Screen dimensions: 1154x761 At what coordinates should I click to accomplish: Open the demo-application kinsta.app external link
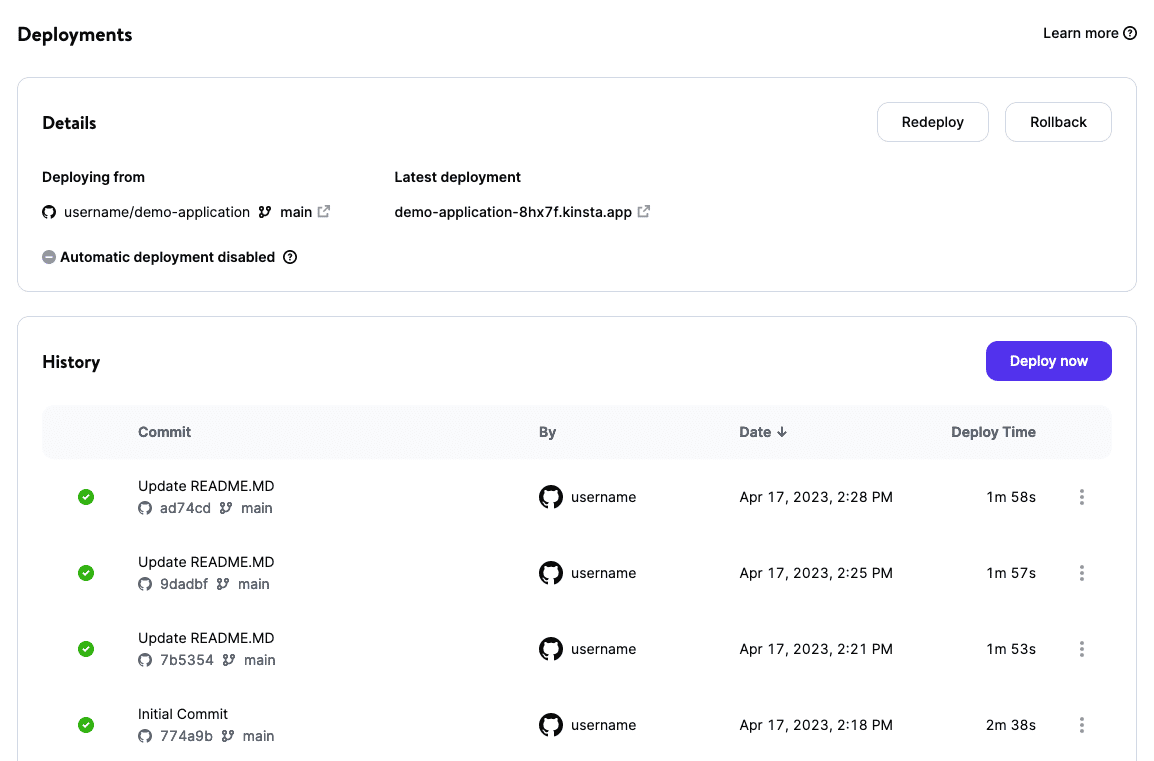[x=643, y=211]
